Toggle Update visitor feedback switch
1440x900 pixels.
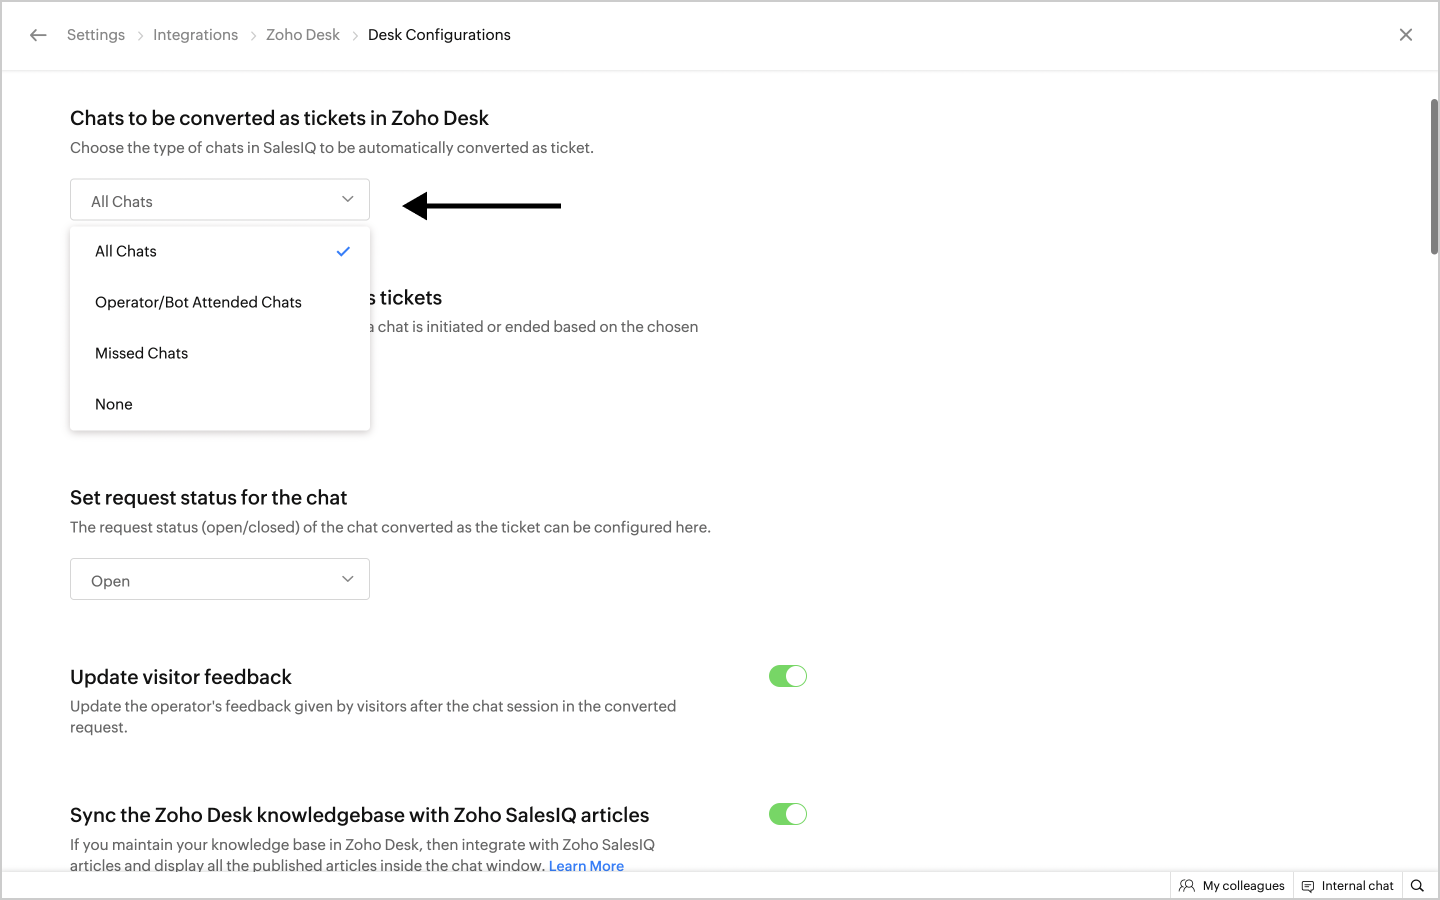point(788,677)
